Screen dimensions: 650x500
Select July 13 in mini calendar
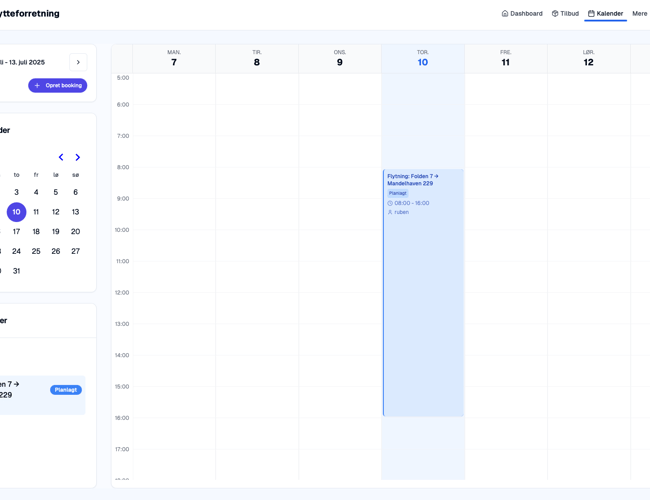point(75,212)
